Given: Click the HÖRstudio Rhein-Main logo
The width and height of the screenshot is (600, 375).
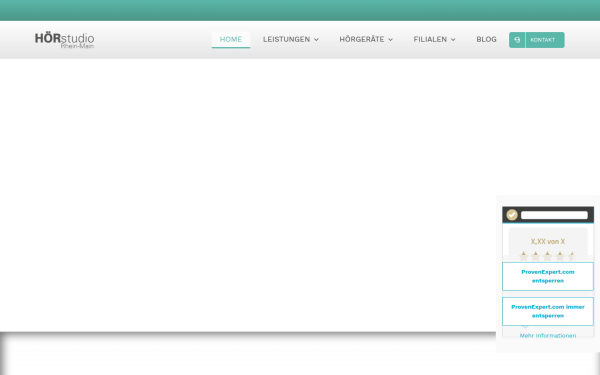Looking at the screenshot, I should pos(64,41).
